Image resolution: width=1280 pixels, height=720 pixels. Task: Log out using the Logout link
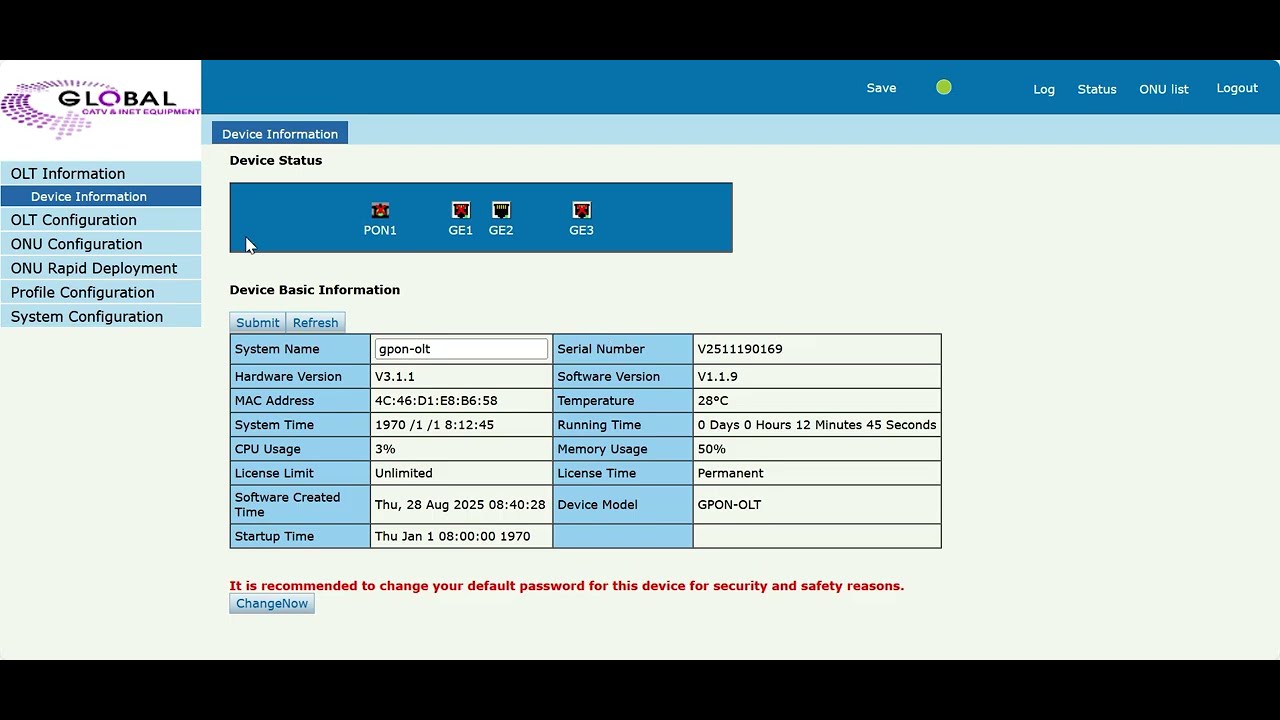click(x=1237, y=88)
